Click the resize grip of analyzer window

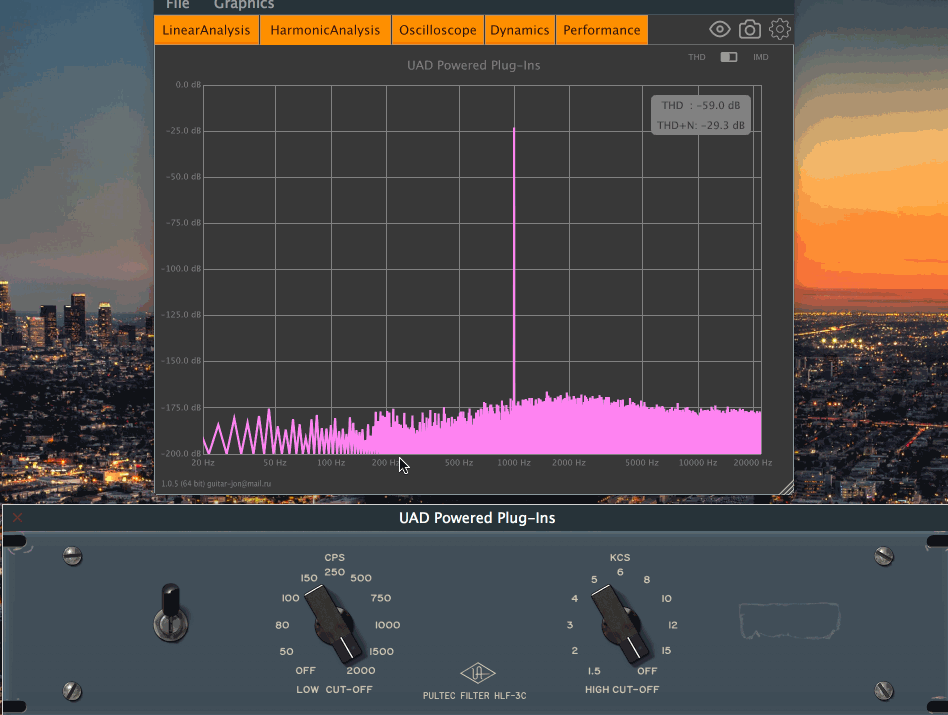(x=786, y=488)
